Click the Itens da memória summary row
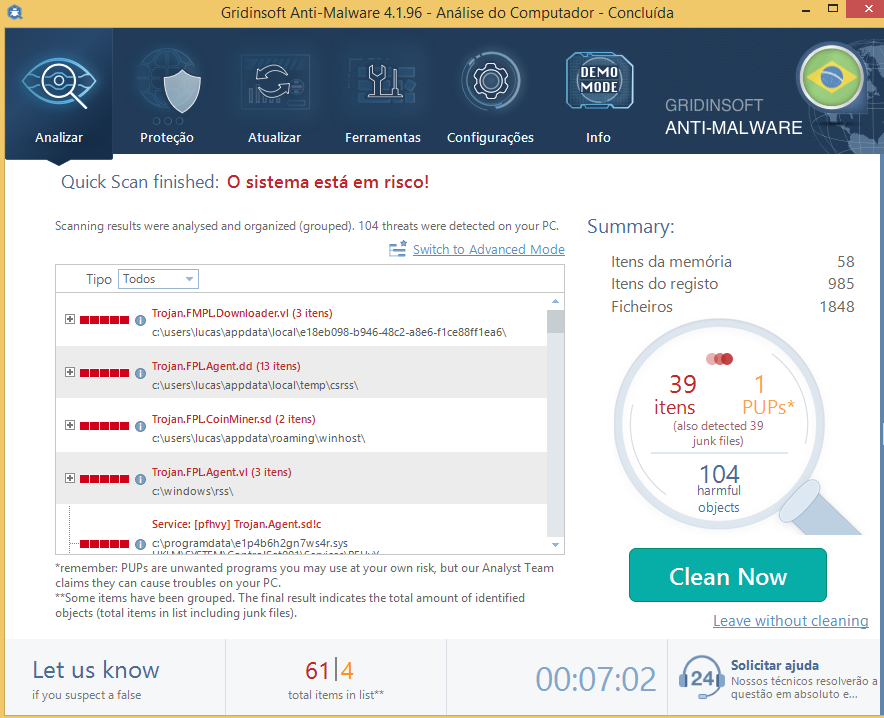 (732, 262)
